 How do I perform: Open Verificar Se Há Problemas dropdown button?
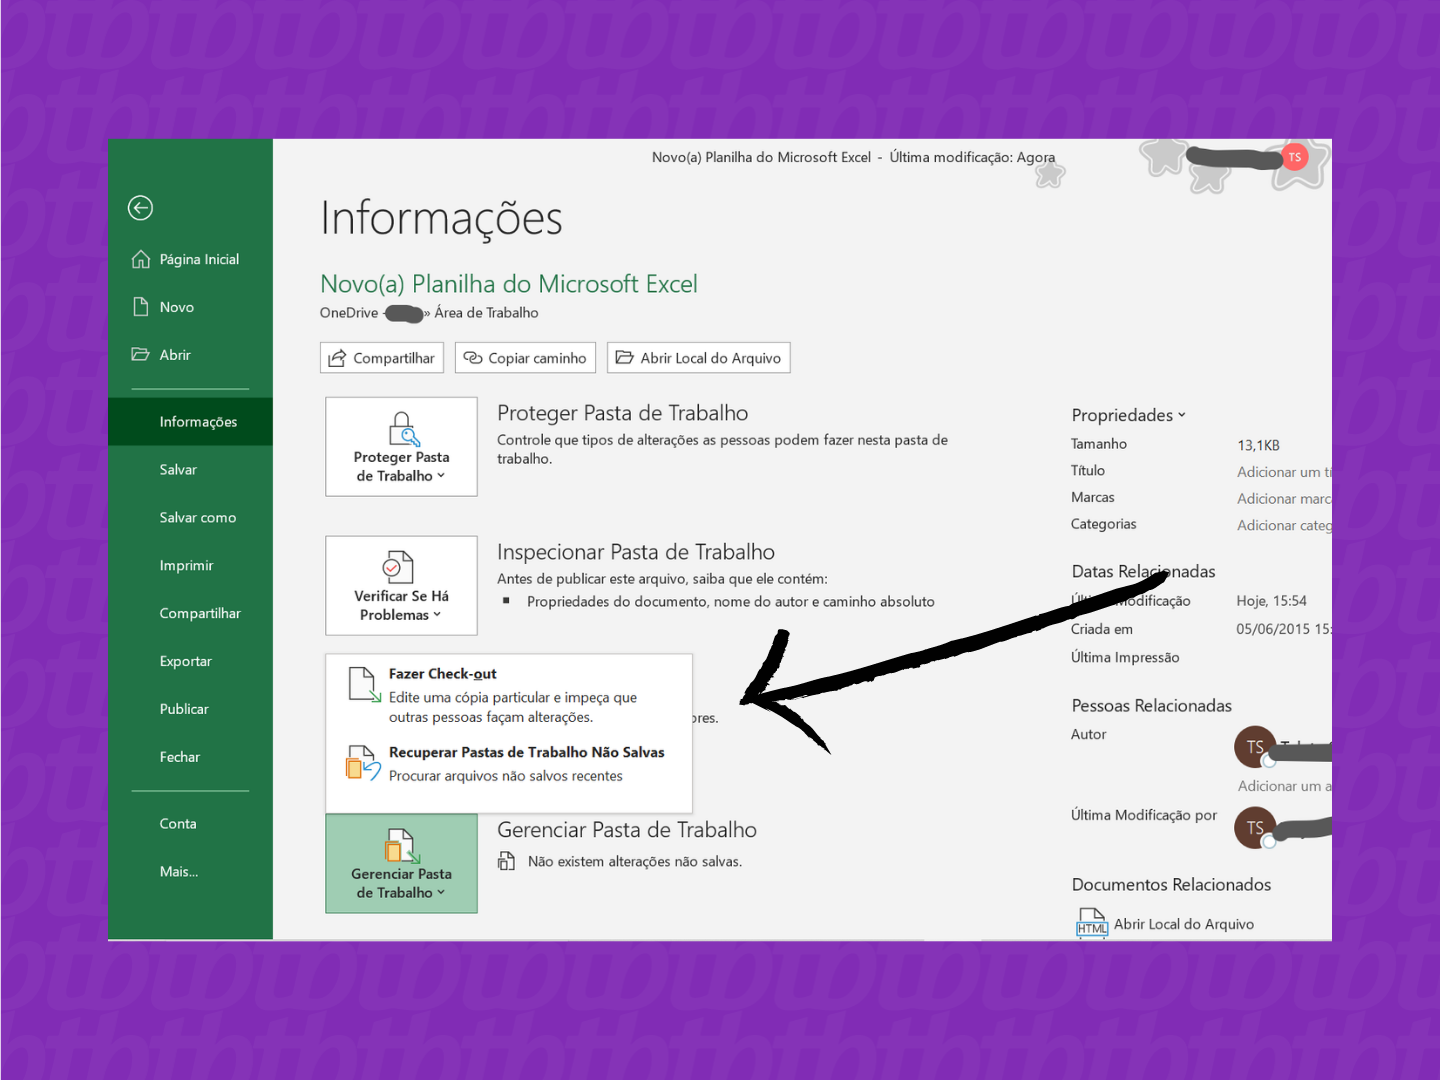click(x=401, y=585)
